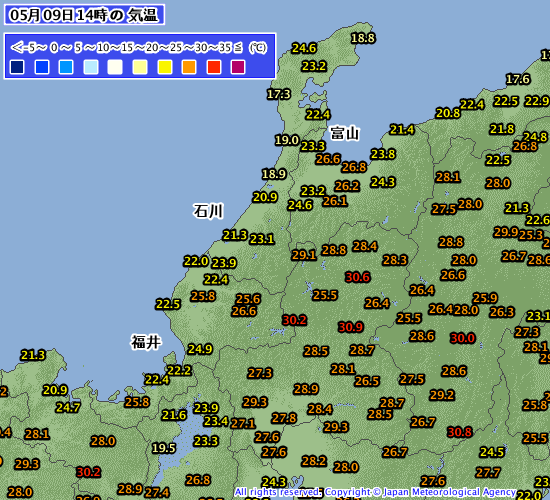Select the orange legend color square
Screen dimensions: 550x500
[x=189, y=67]
